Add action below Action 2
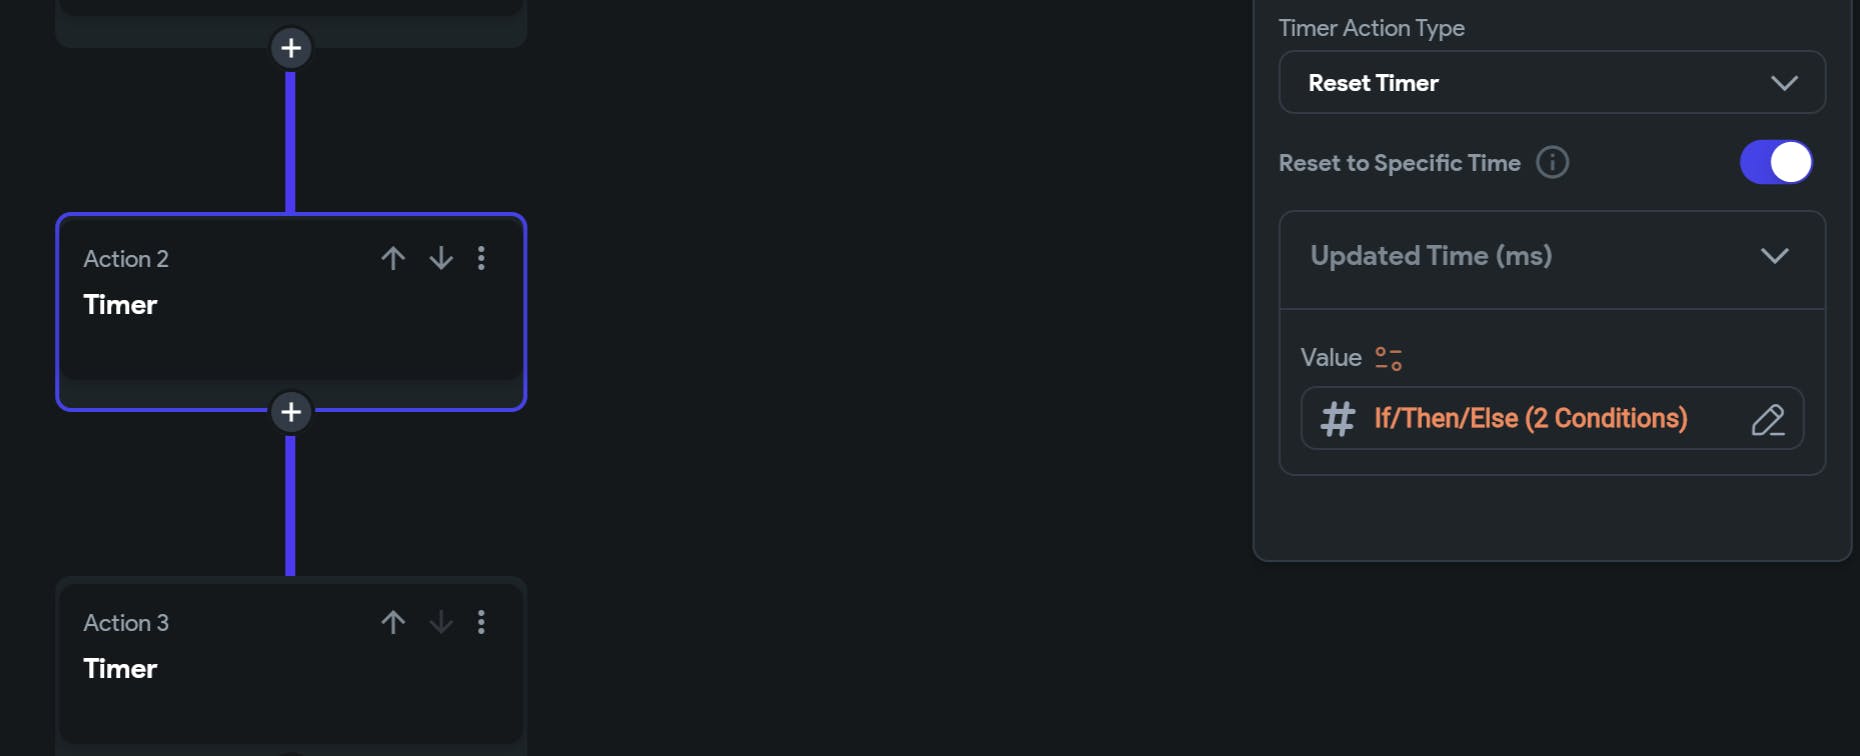This screenshot has height=756, width=1860. pyautogui.click(x=291, y=412)
